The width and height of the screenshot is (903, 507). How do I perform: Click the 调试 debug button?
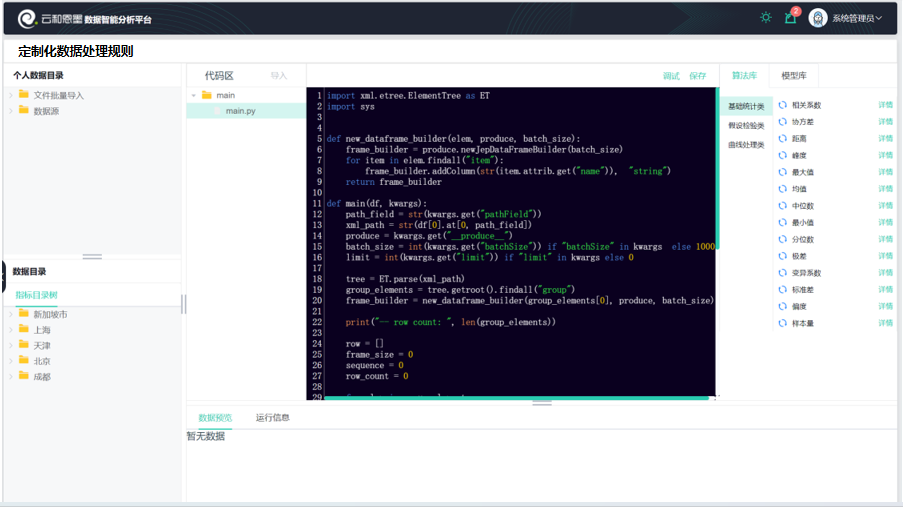(x=671, y=76)
